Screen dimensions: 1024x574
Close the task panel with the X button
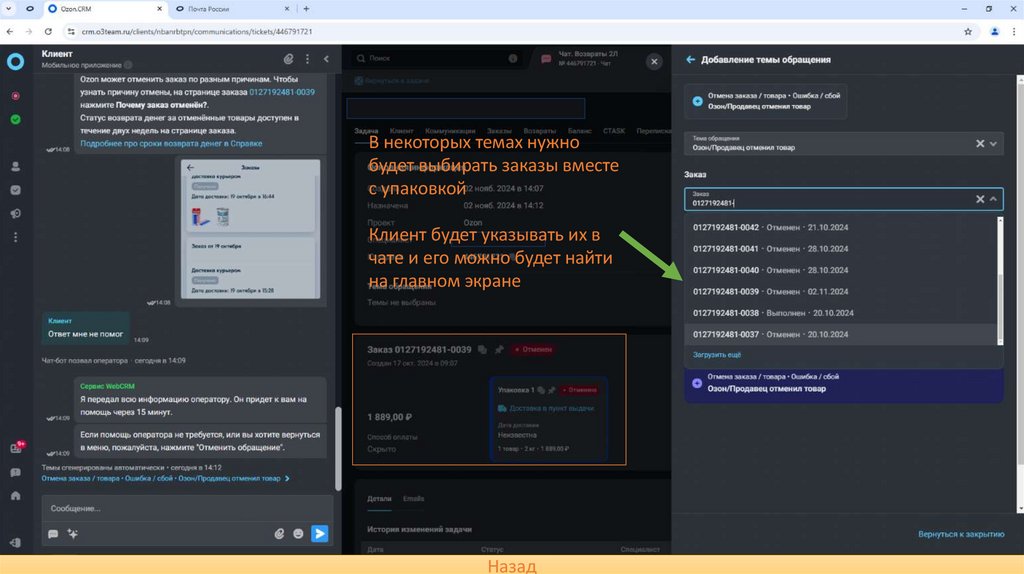pyautogui.click(x=654, y=61)
